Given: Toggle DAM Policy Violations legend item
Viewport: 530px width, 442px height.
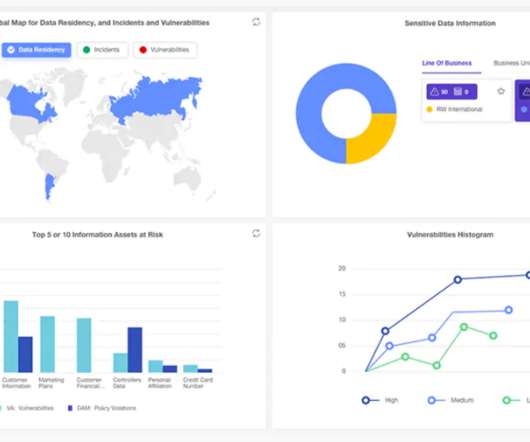Looking at the screenshot, I should pyautogui.click(x=102, y=408).
